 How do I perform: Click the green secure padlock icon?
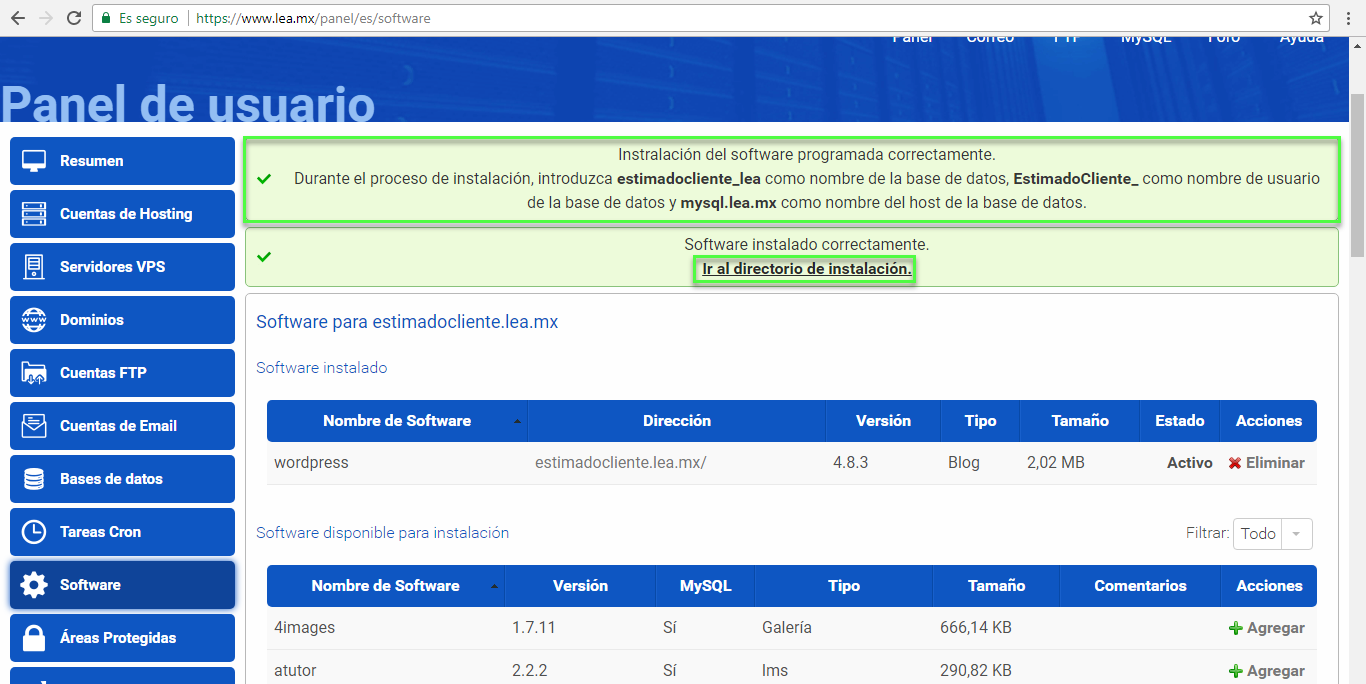(106, 18)
